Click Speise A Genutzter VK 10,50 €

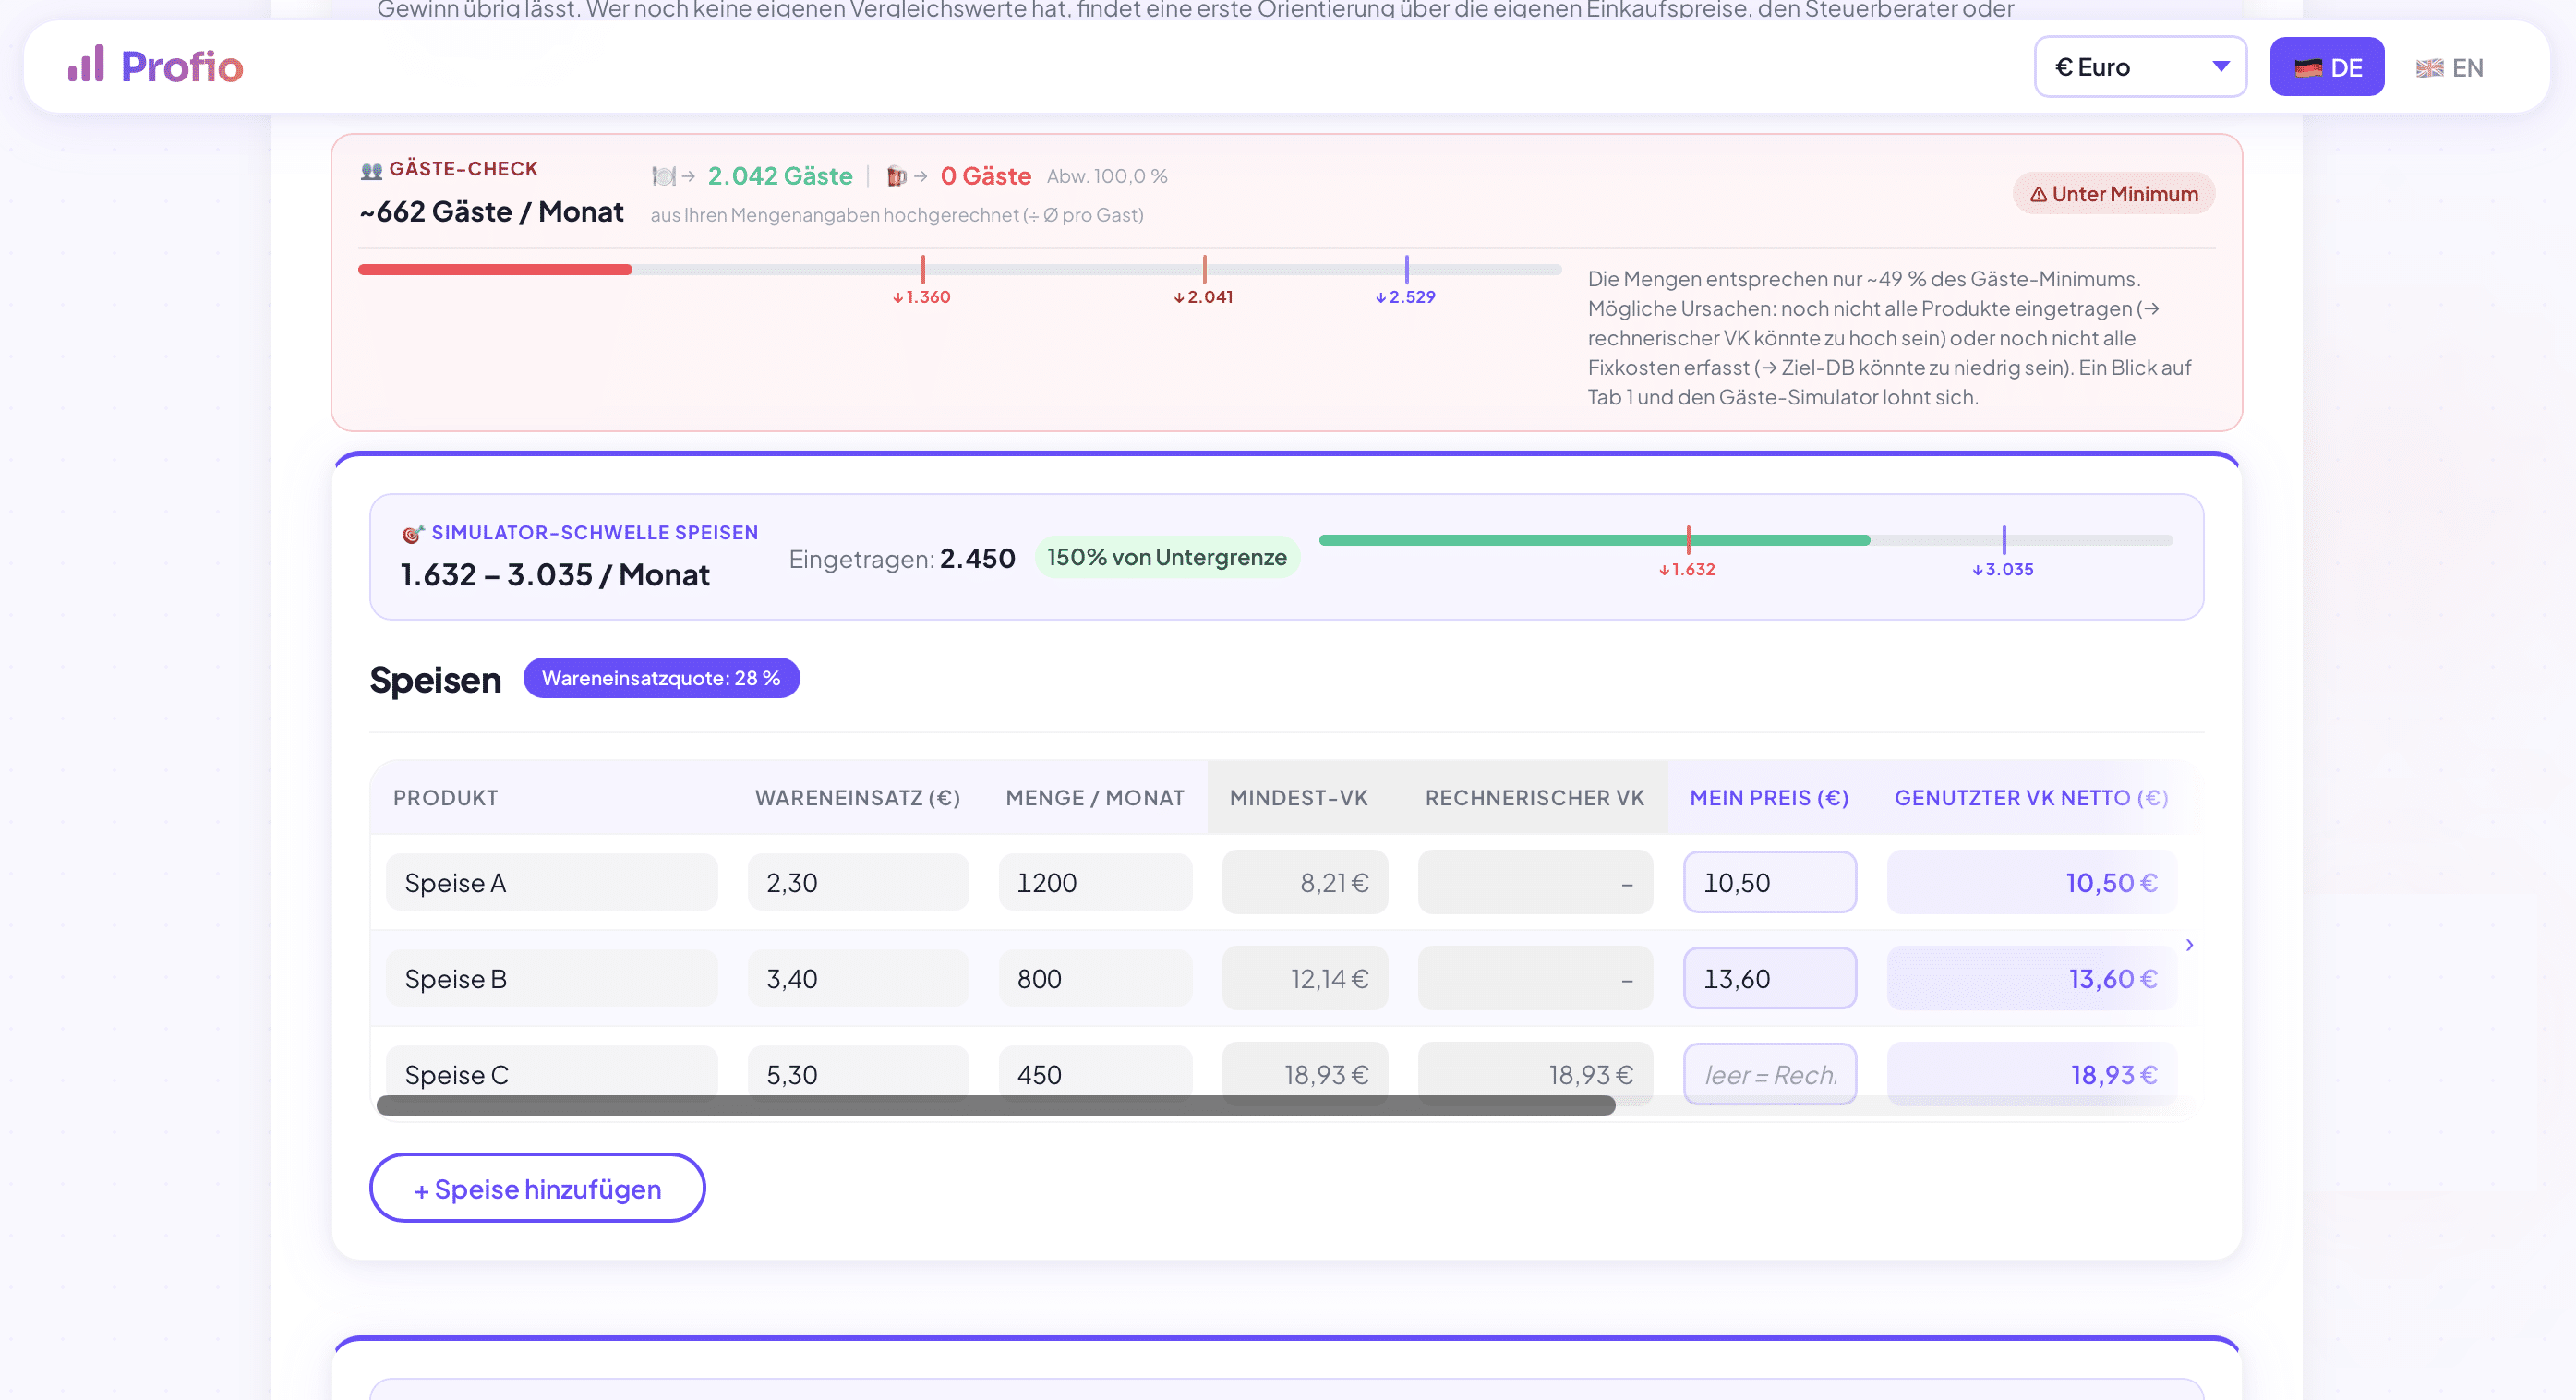click(2031, 882)
